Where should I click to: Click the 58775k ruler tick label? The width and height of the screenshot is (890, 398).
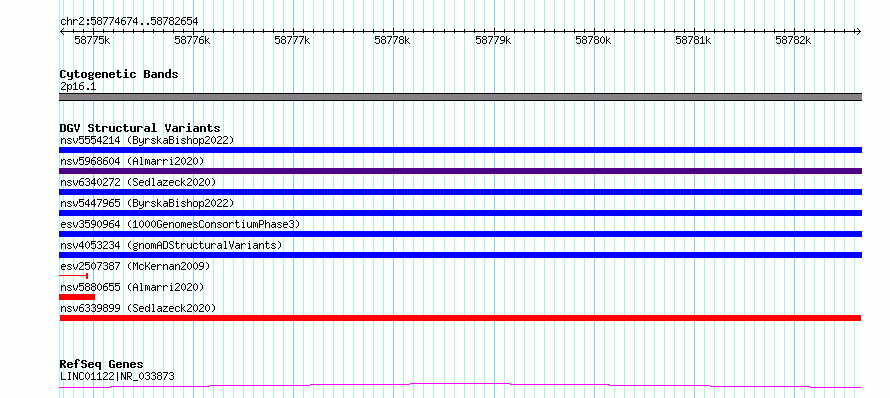coord(92,40)
